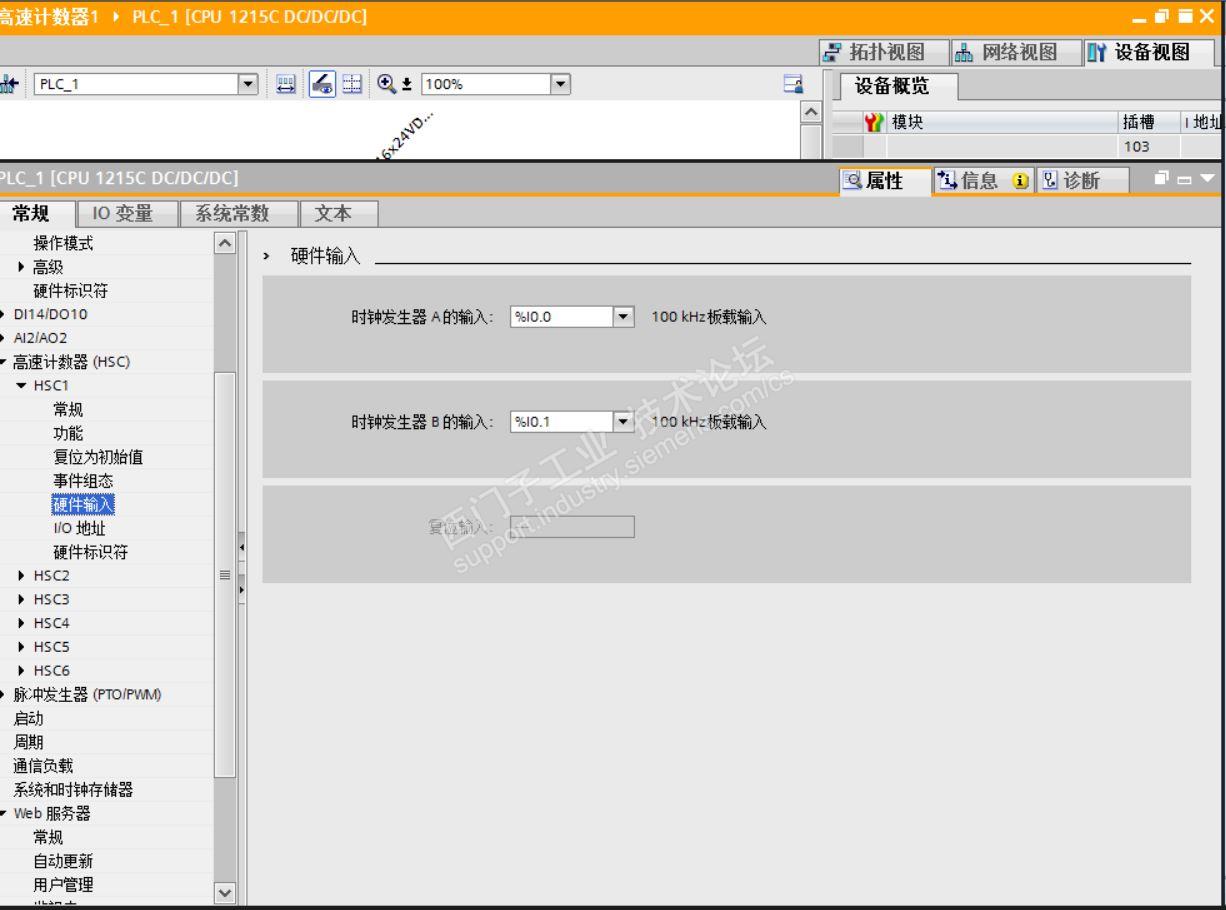Expand the HSC3 tree node
Image resolution: width=1226 pixels, height=910 pixels.
22,600
